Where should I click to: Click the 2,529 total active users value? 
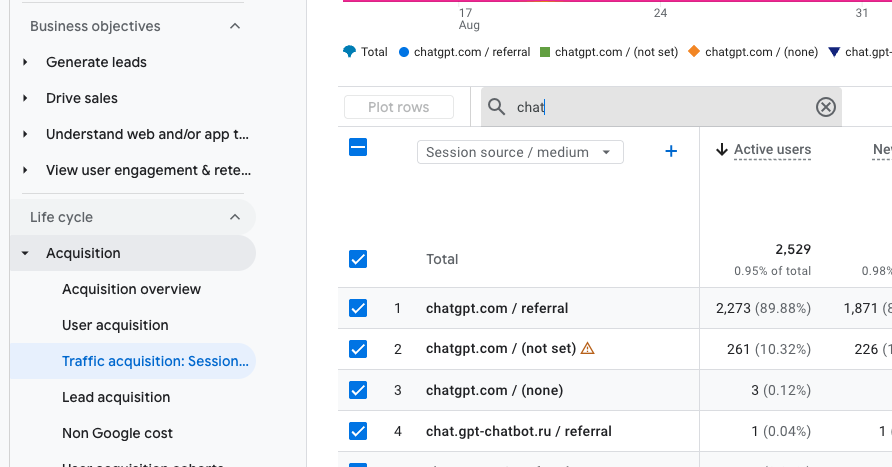pos(793,249)
